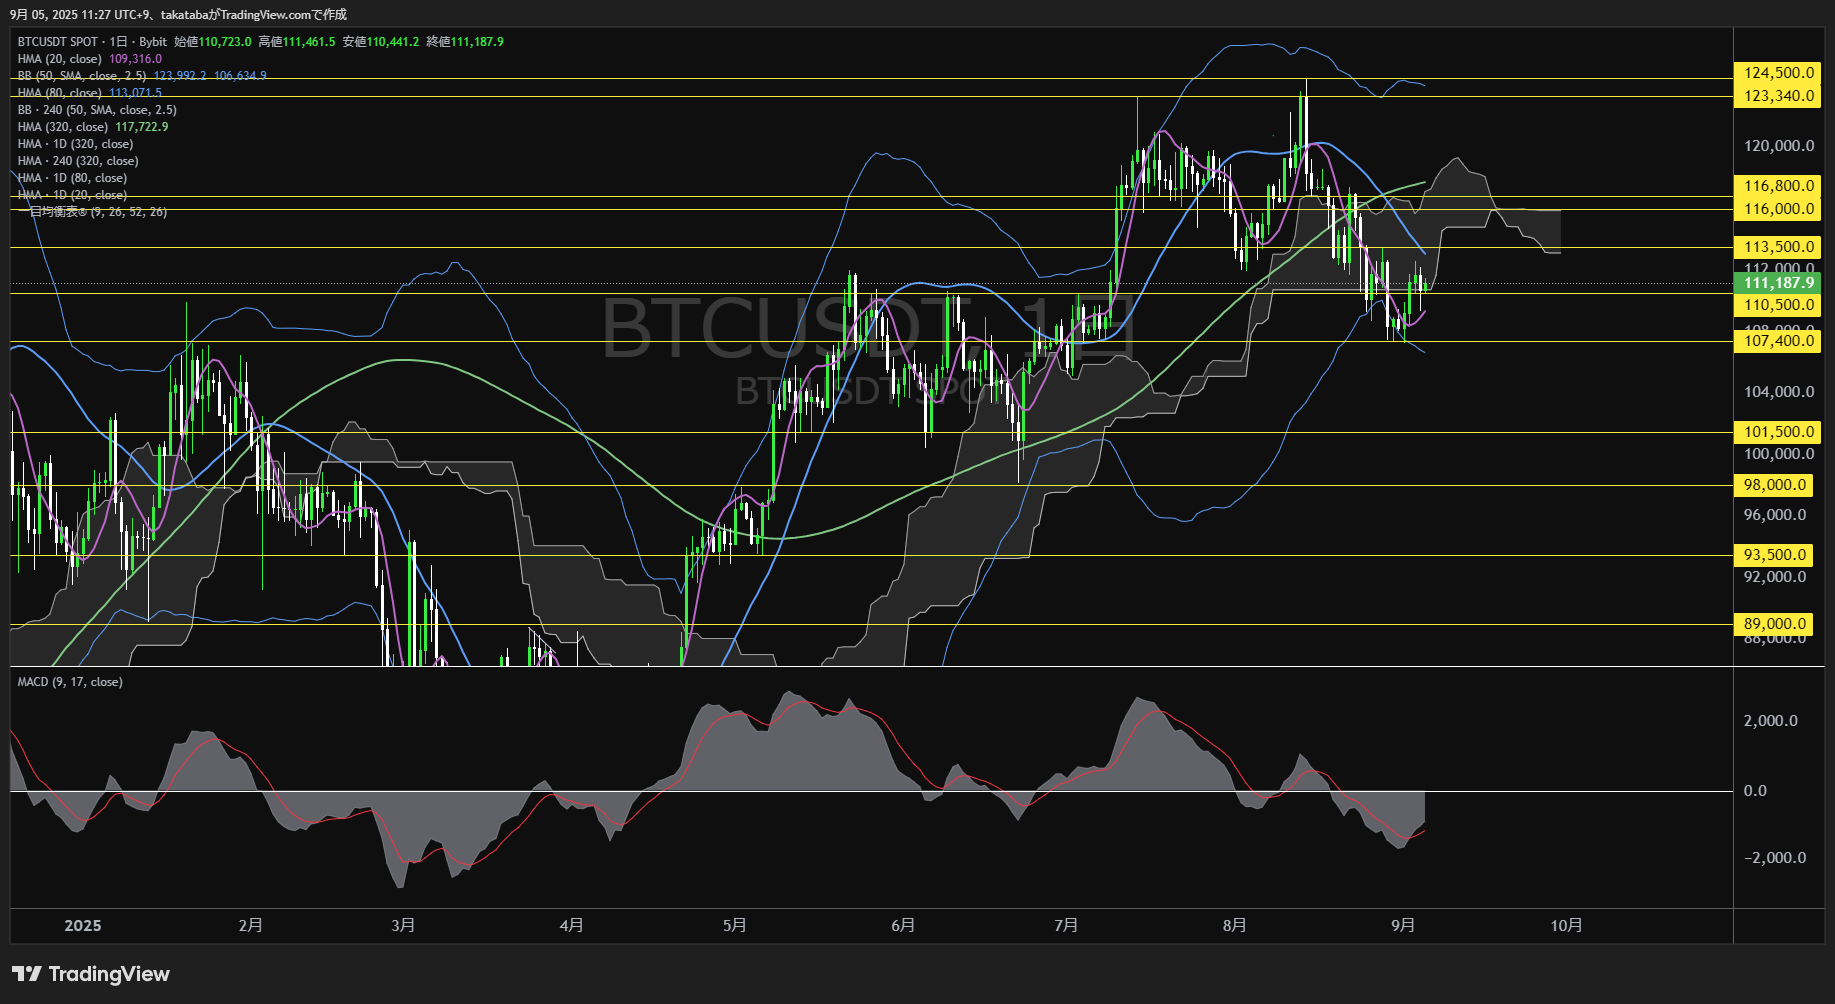Select the 一目均衡表 (9, 26, 52, 26) legend
Screen dimensions: 1835x1004
pos(92,212)
